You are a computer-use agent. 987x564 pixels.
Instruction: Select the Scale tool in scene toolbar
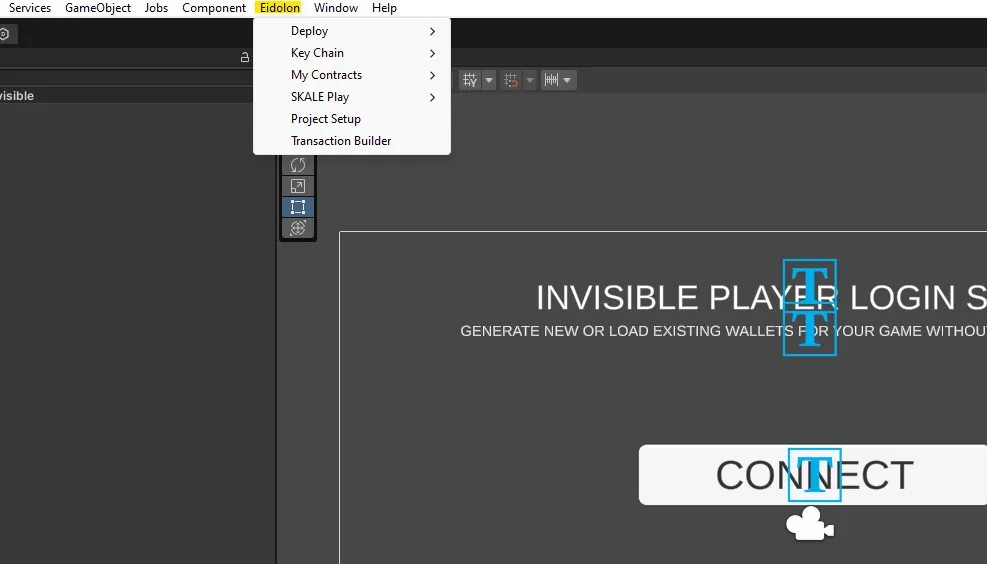(298, 186)
